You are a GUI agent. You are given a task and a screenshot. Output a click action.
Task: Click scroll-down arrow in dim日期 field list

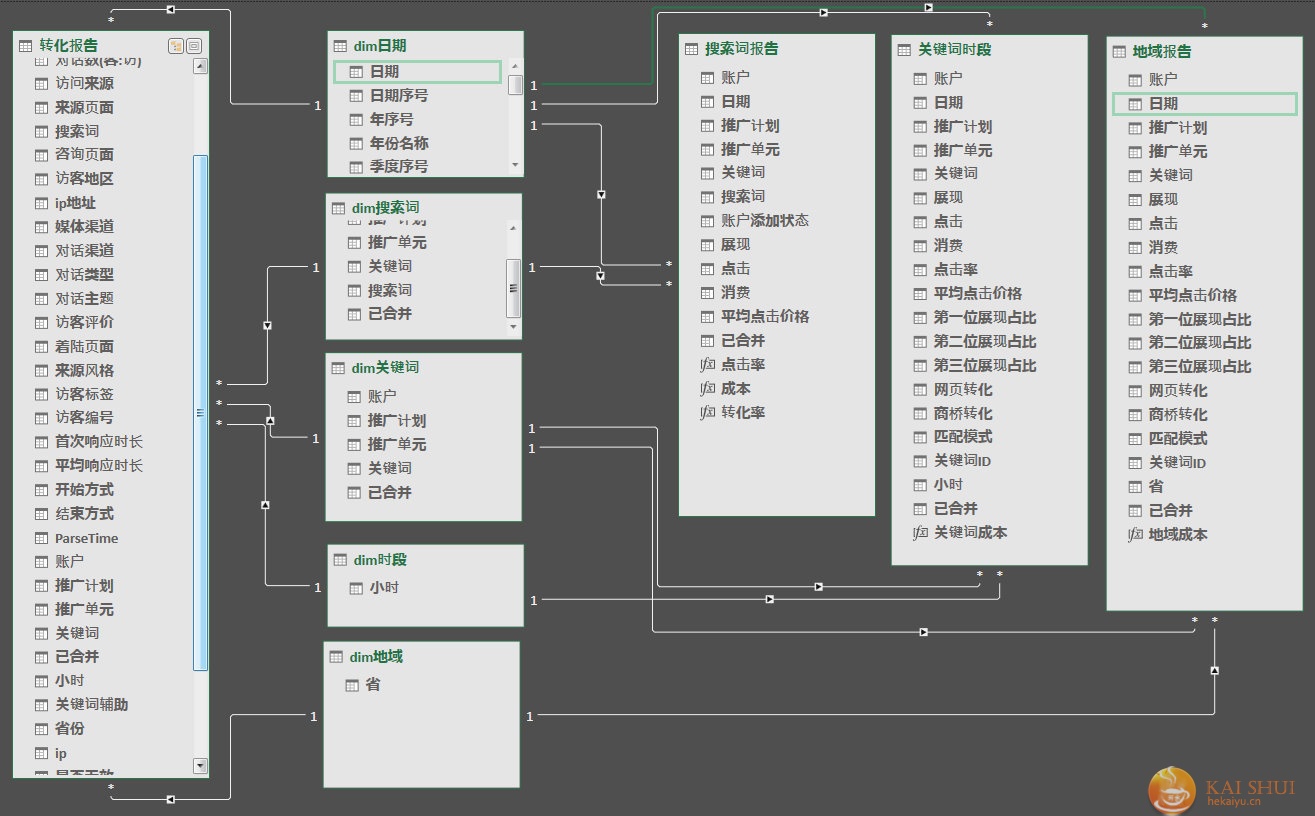point(515,165)
